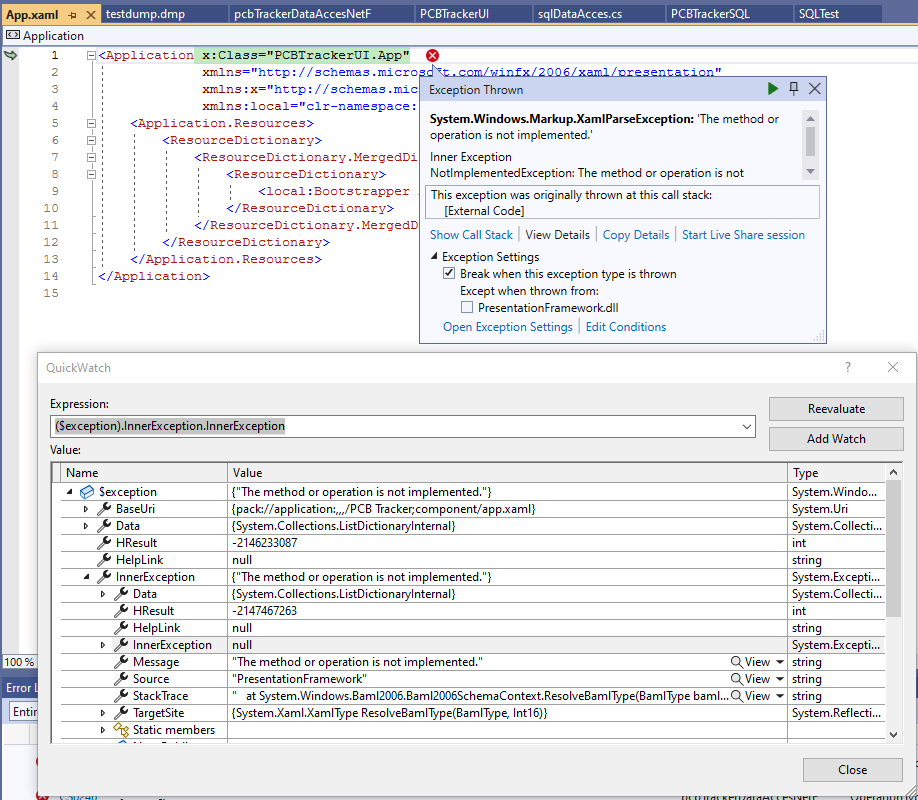Click the QuickWatch help question mark
Viewport: 918px width, 800px height.
point(848,368)
